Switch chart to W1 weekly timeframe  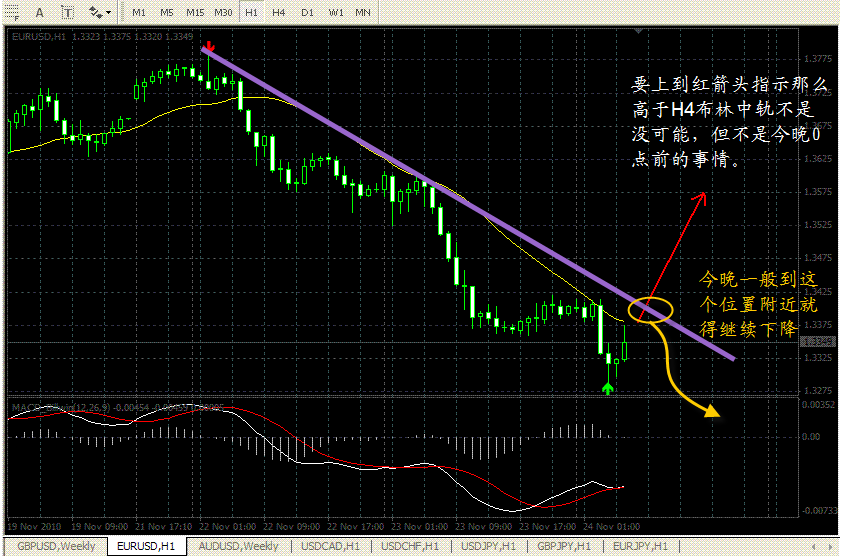[336, 12]
